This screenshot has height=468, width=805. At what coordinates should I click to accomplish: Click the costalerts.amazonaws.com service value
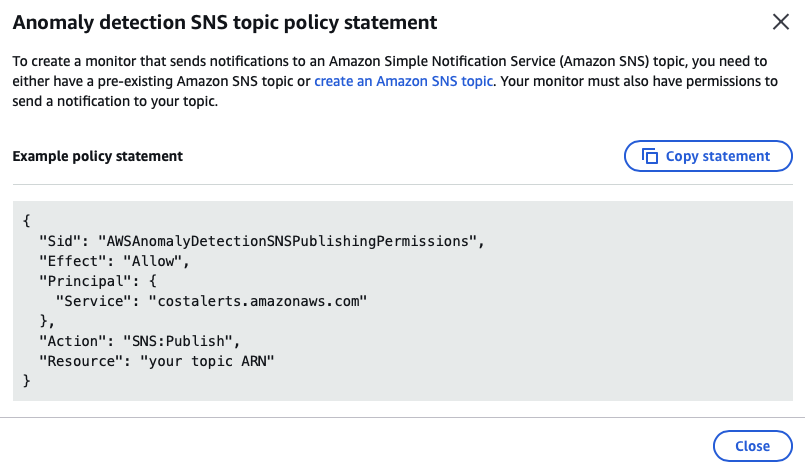tap(257, 301)
